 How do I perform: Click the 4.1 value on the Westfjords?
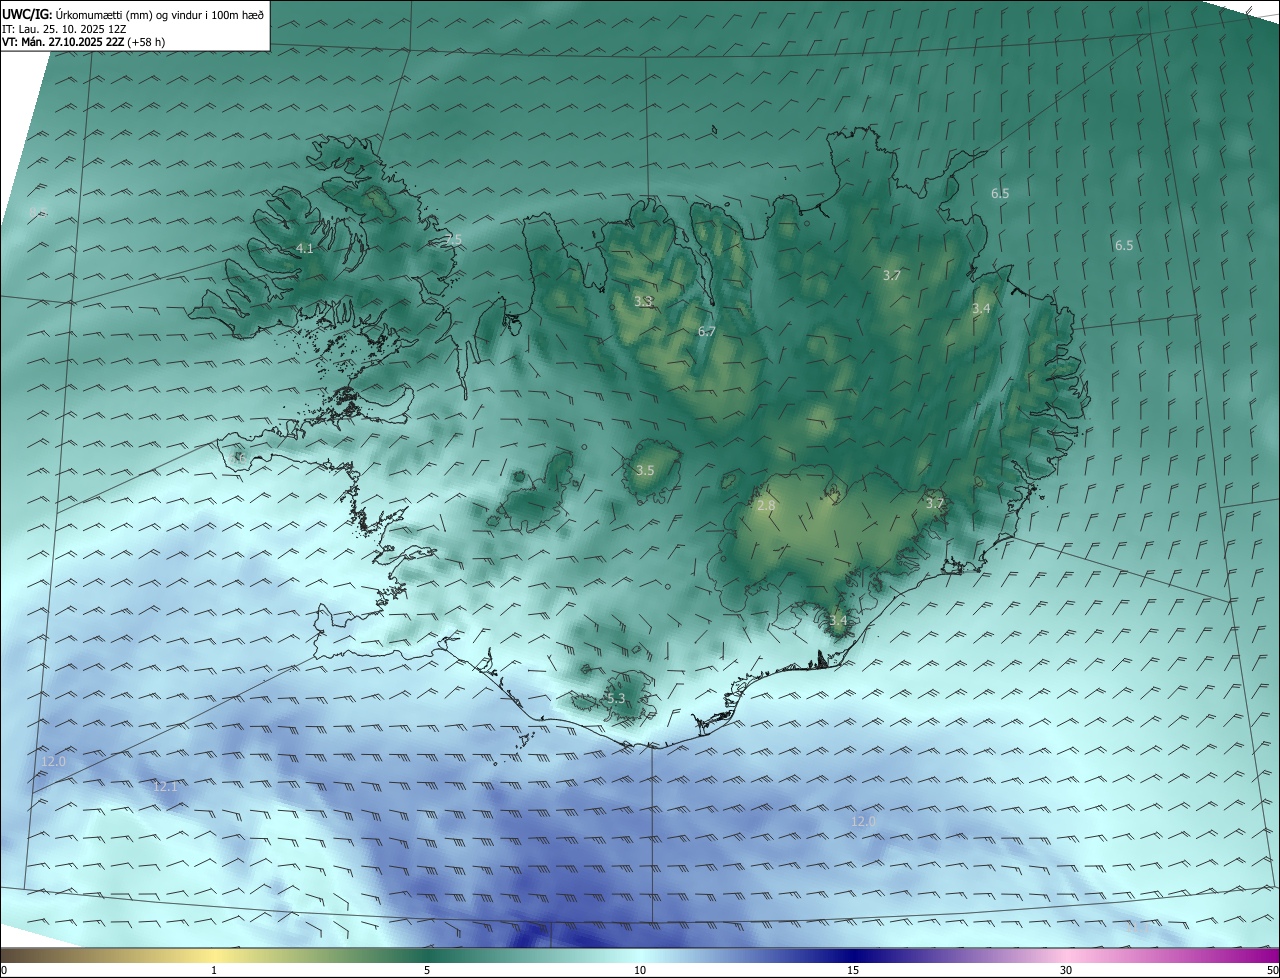coord(305,248)
